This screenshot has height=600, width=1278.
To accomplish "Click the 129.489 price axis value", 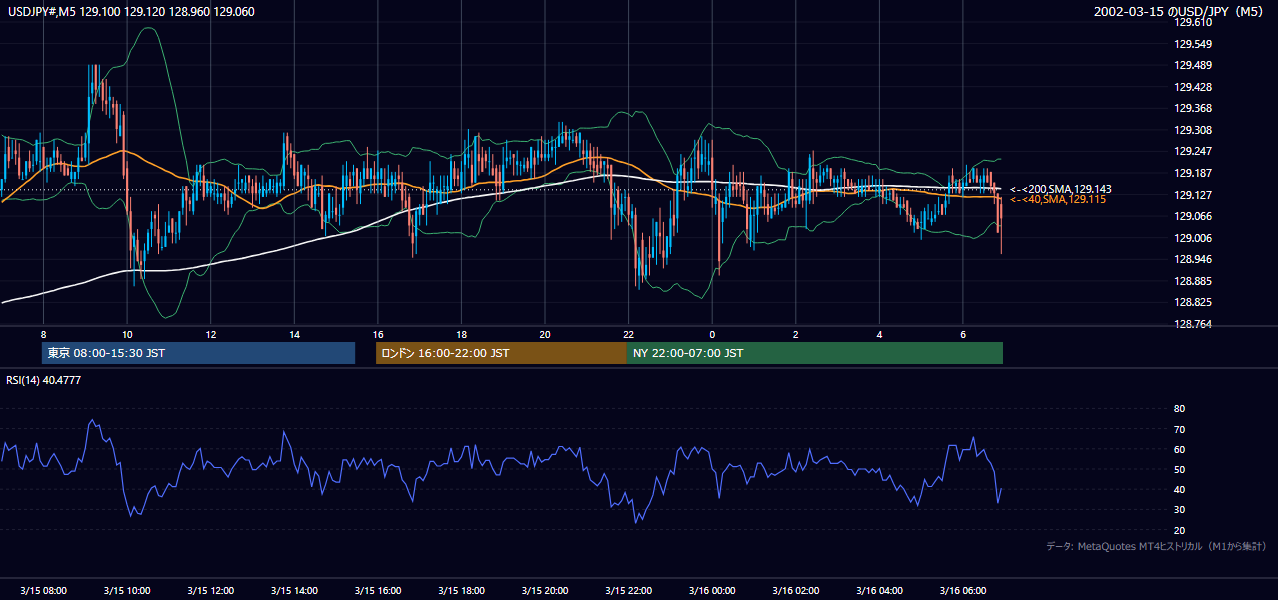I will 1193,66.
